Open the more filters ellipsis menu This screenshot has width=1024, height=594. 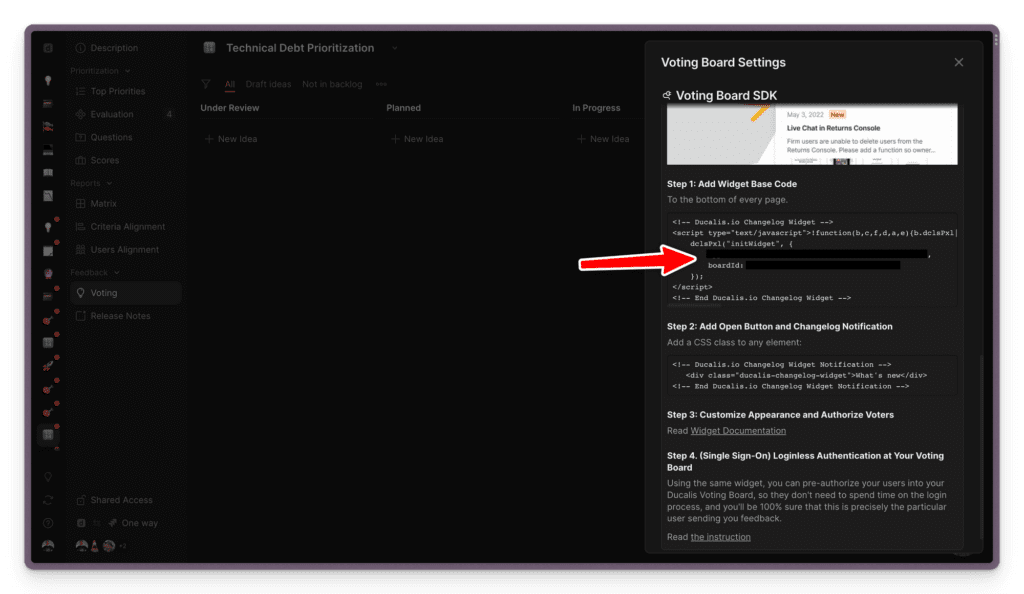[381, 84]
